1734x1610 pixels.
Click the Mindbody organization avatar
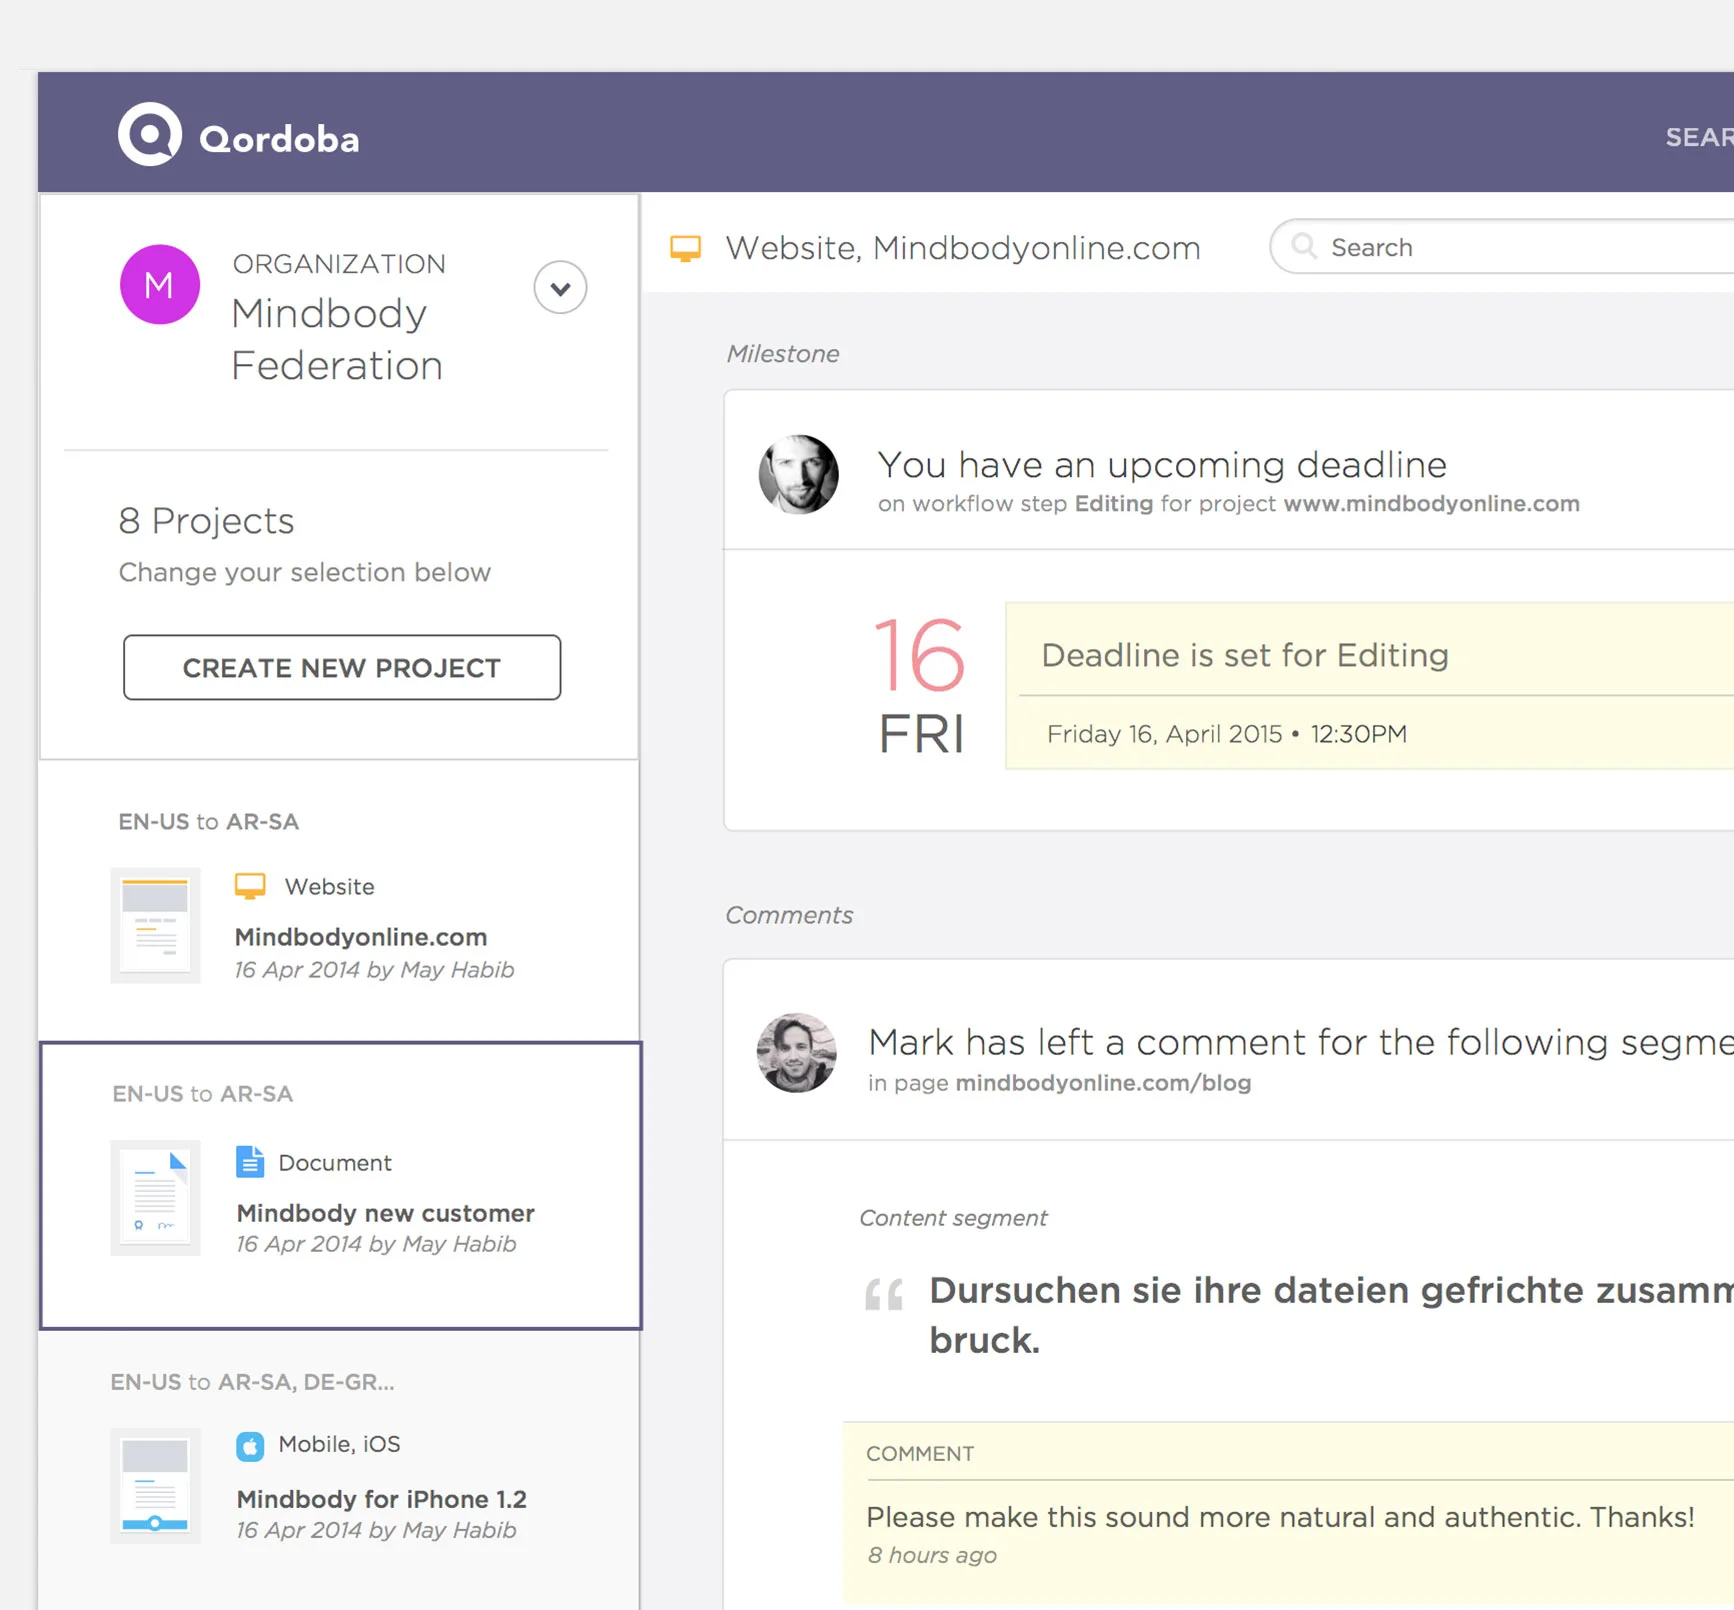pos(160,284)
